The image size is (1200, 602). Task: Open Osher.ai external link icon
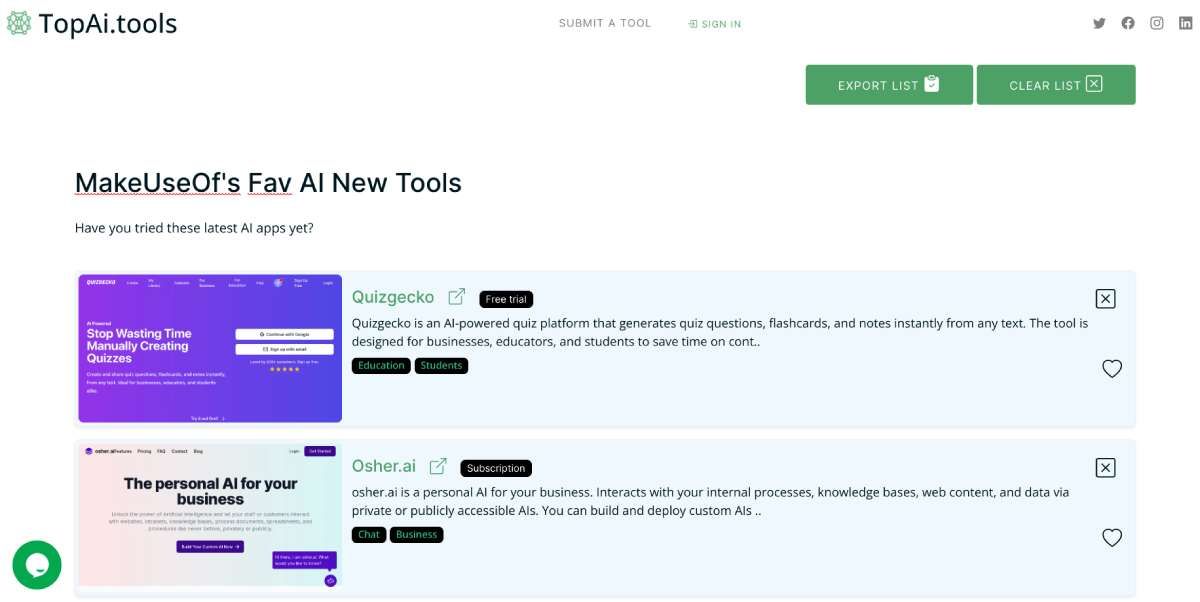pyautogui.click(x=438, y=466)
